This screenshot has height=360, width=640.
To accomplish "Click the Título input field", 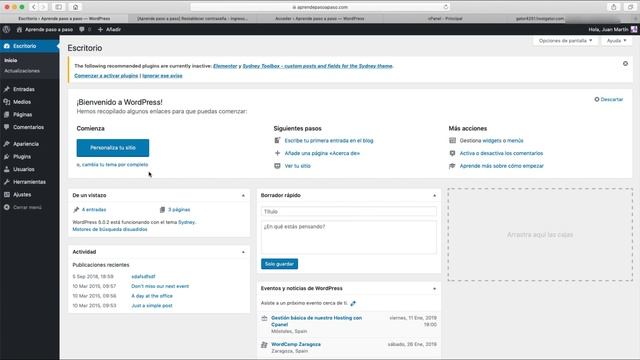I will pos(349,211).
